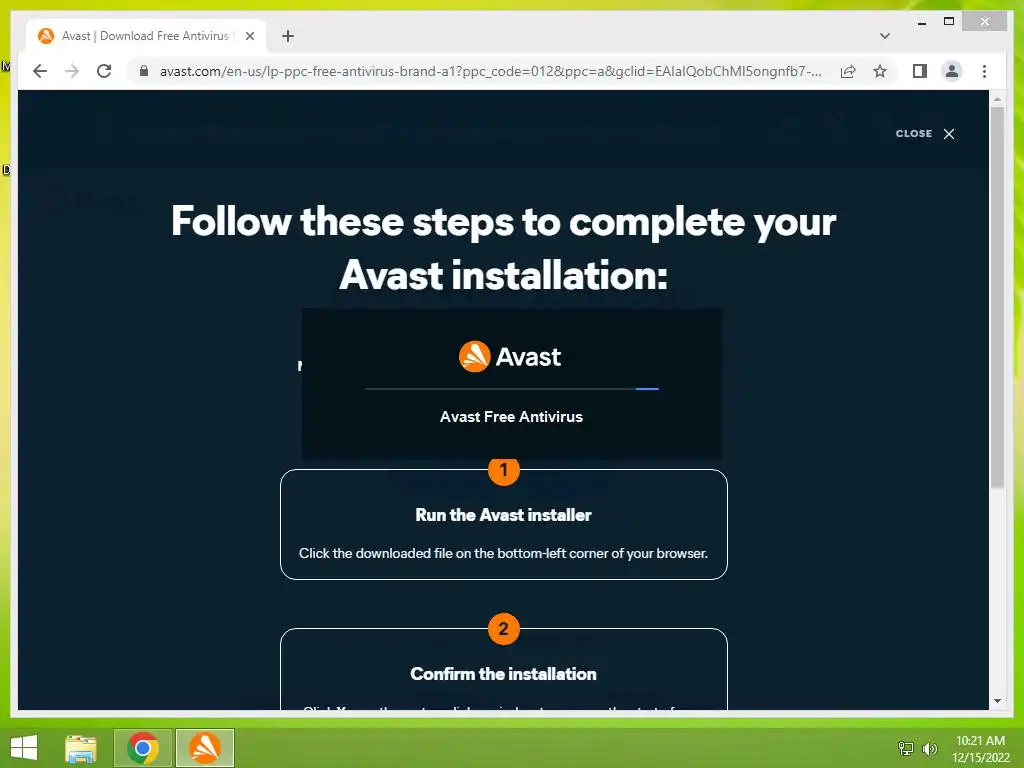Click the site lock icon
Viewport: 1024px width, 768px height.
pos(144,71)
